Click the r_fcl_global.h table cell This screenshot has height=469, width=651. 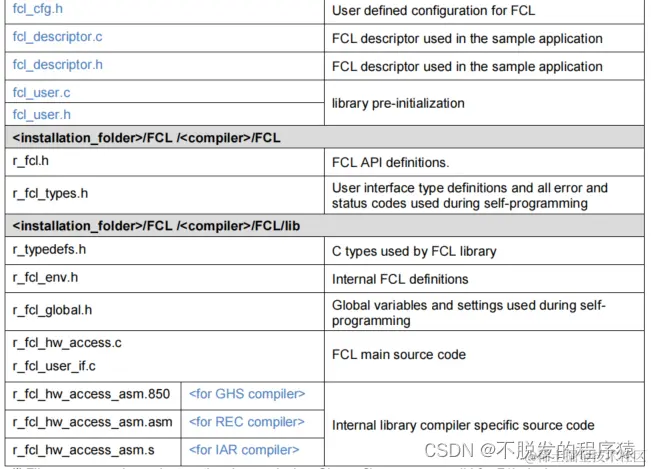164,311
